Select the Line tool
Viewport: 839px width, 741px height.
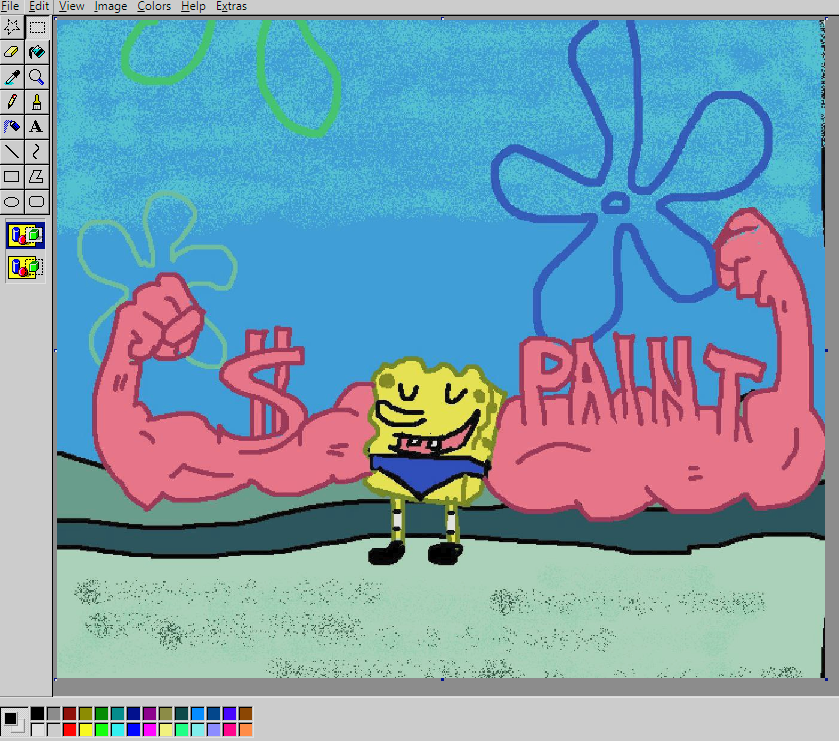[12, 151]
